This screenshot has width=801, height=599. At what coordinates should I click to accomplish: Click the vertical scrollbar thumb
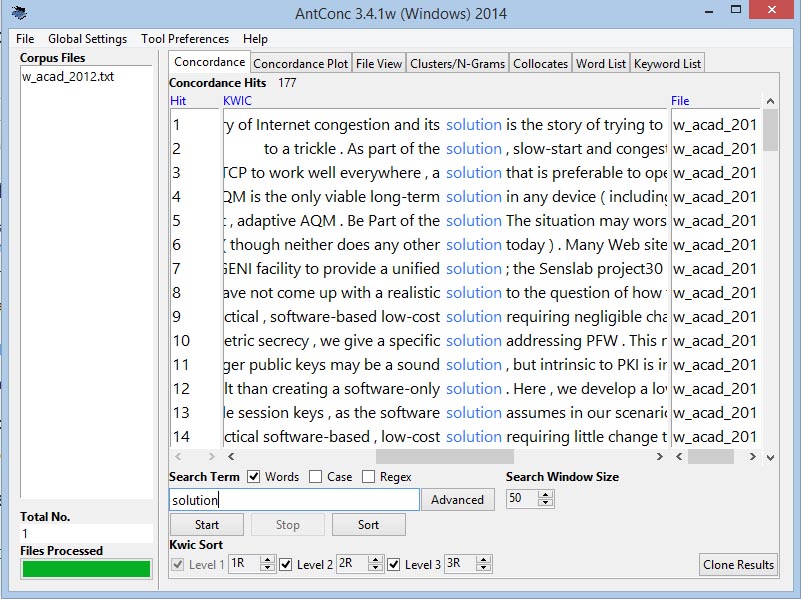770,131
